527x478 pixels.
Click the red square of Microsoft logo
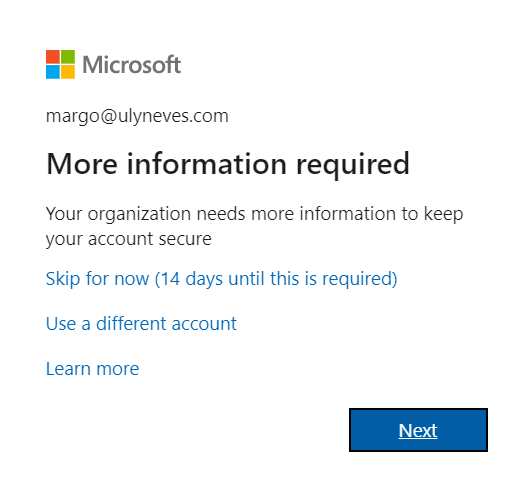(53, 57)
